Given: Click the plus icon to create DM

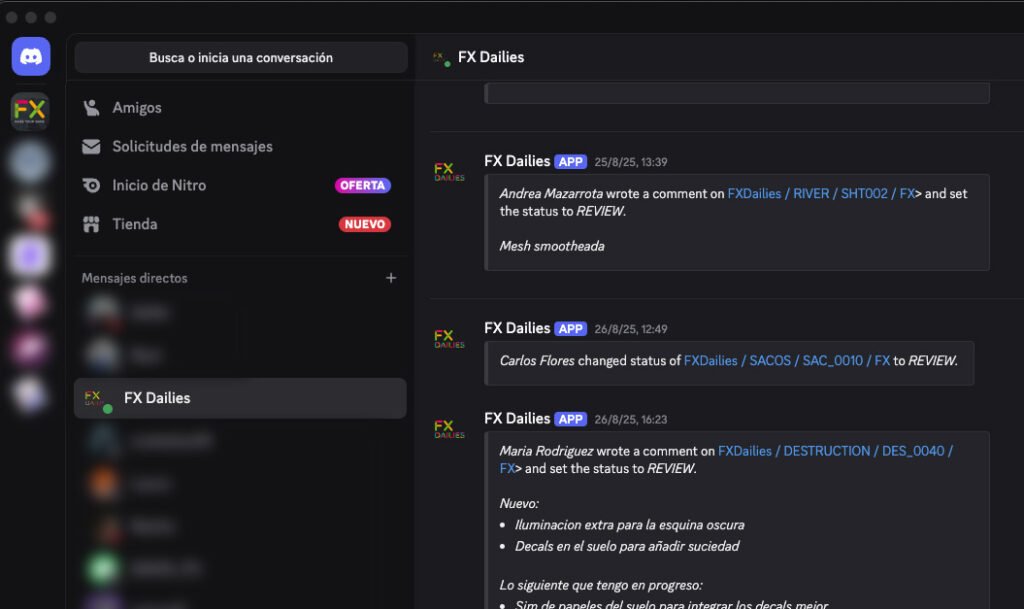Looking at the screenshot, I should click(391, 278).
